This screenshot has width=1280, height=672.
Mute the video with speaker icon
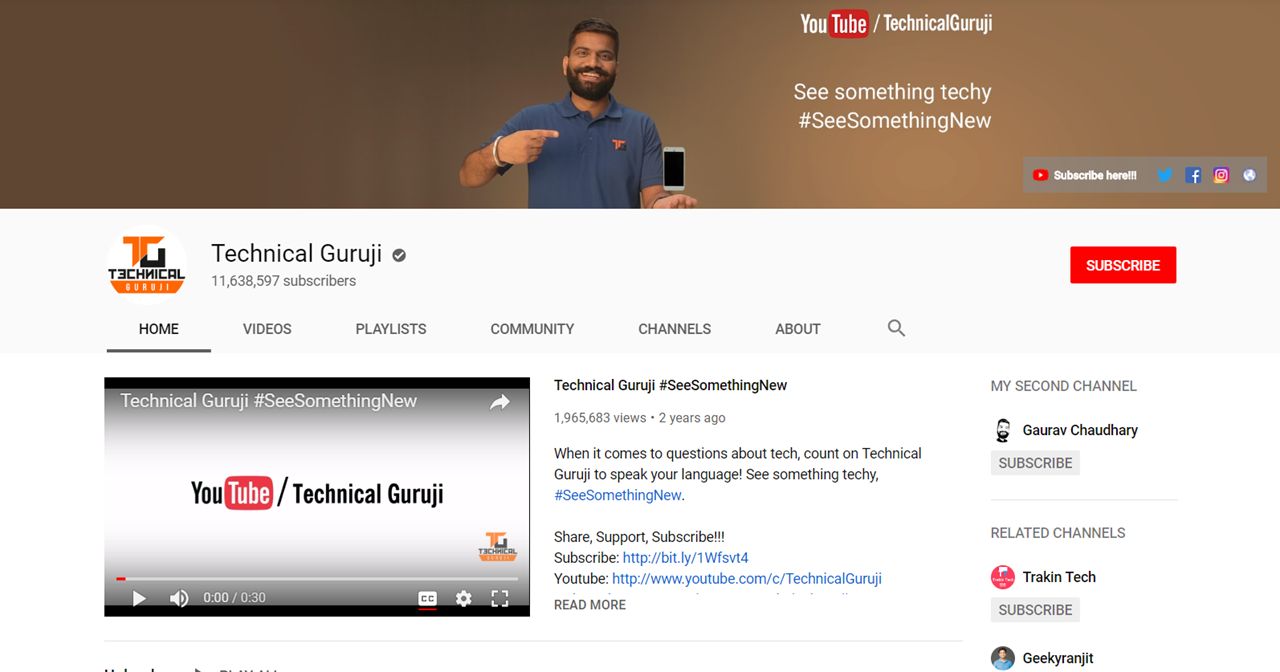tap(179, 598)
